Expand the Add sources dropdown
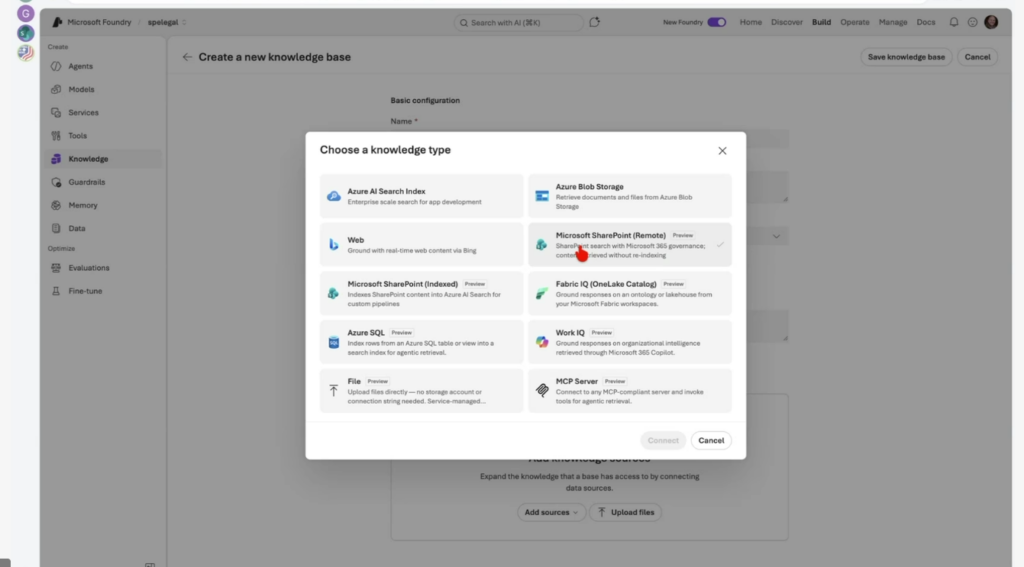Image resolution: width=1024 pixels, height=567 pixels. point(551,512)
